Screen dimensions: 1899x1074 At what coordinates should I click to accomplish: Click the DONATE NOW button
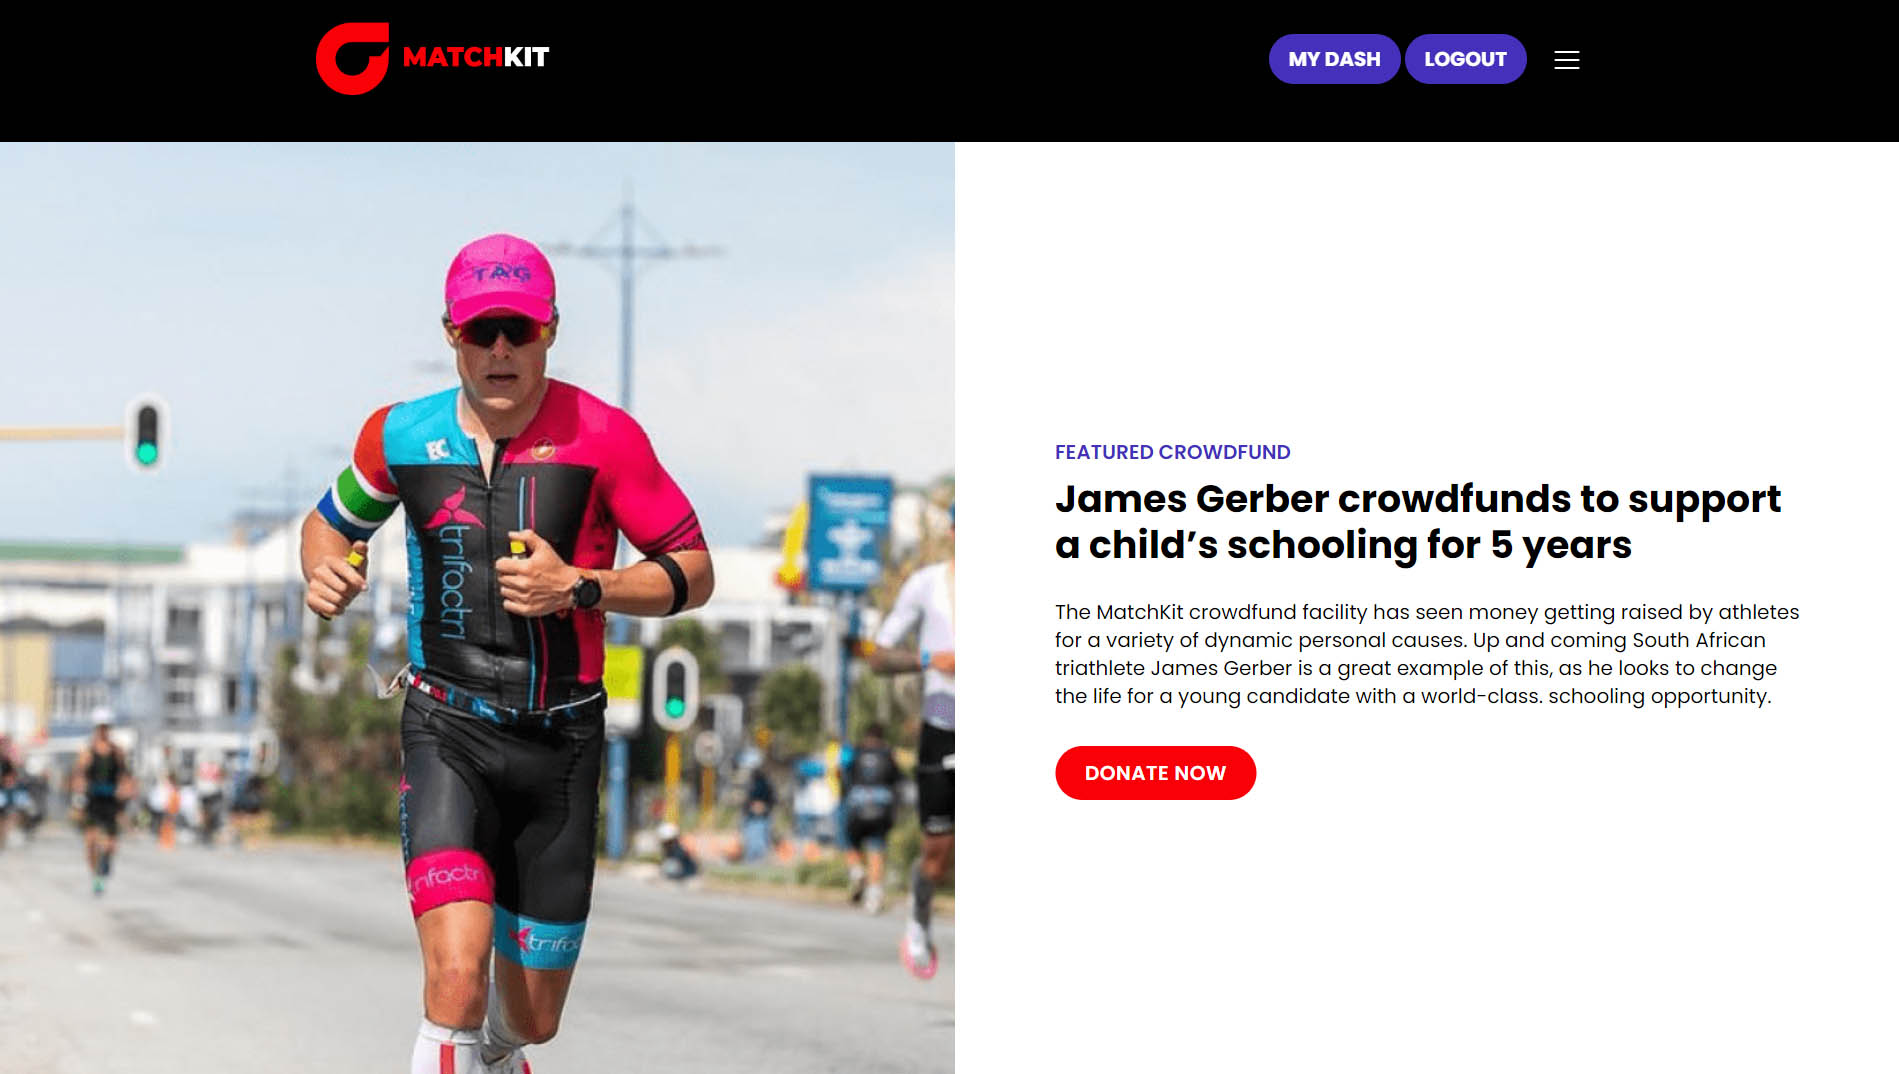tap(1155, 773)
